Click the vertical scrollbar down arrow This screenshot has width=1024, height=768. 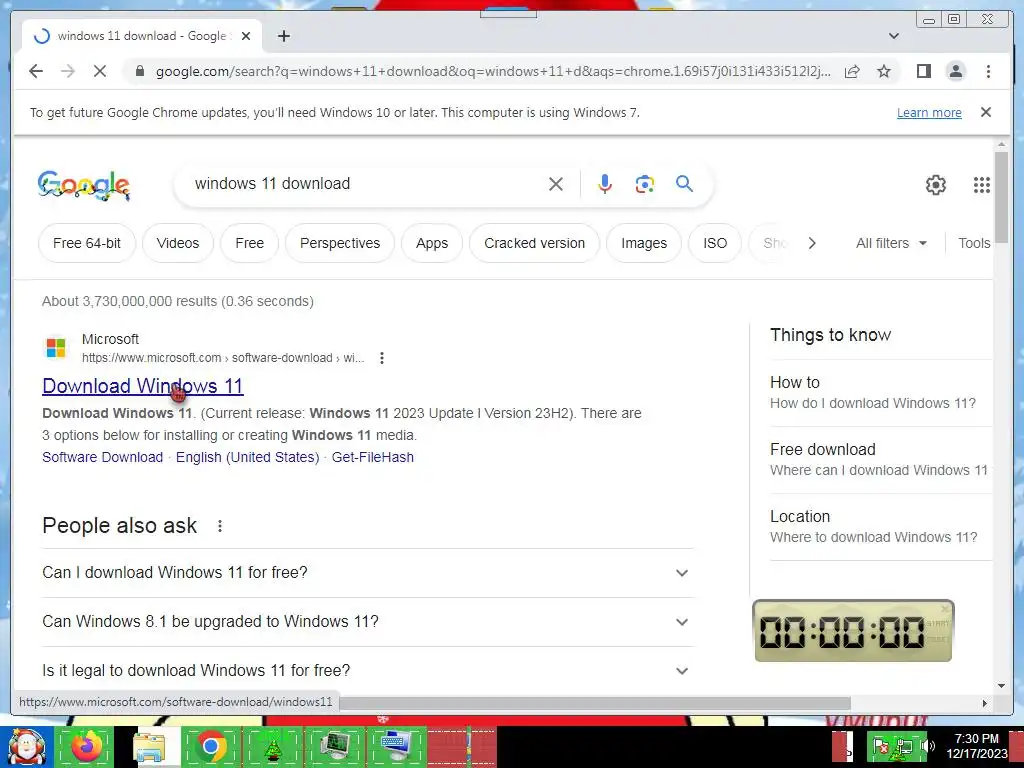click(x=1001, y=686)
